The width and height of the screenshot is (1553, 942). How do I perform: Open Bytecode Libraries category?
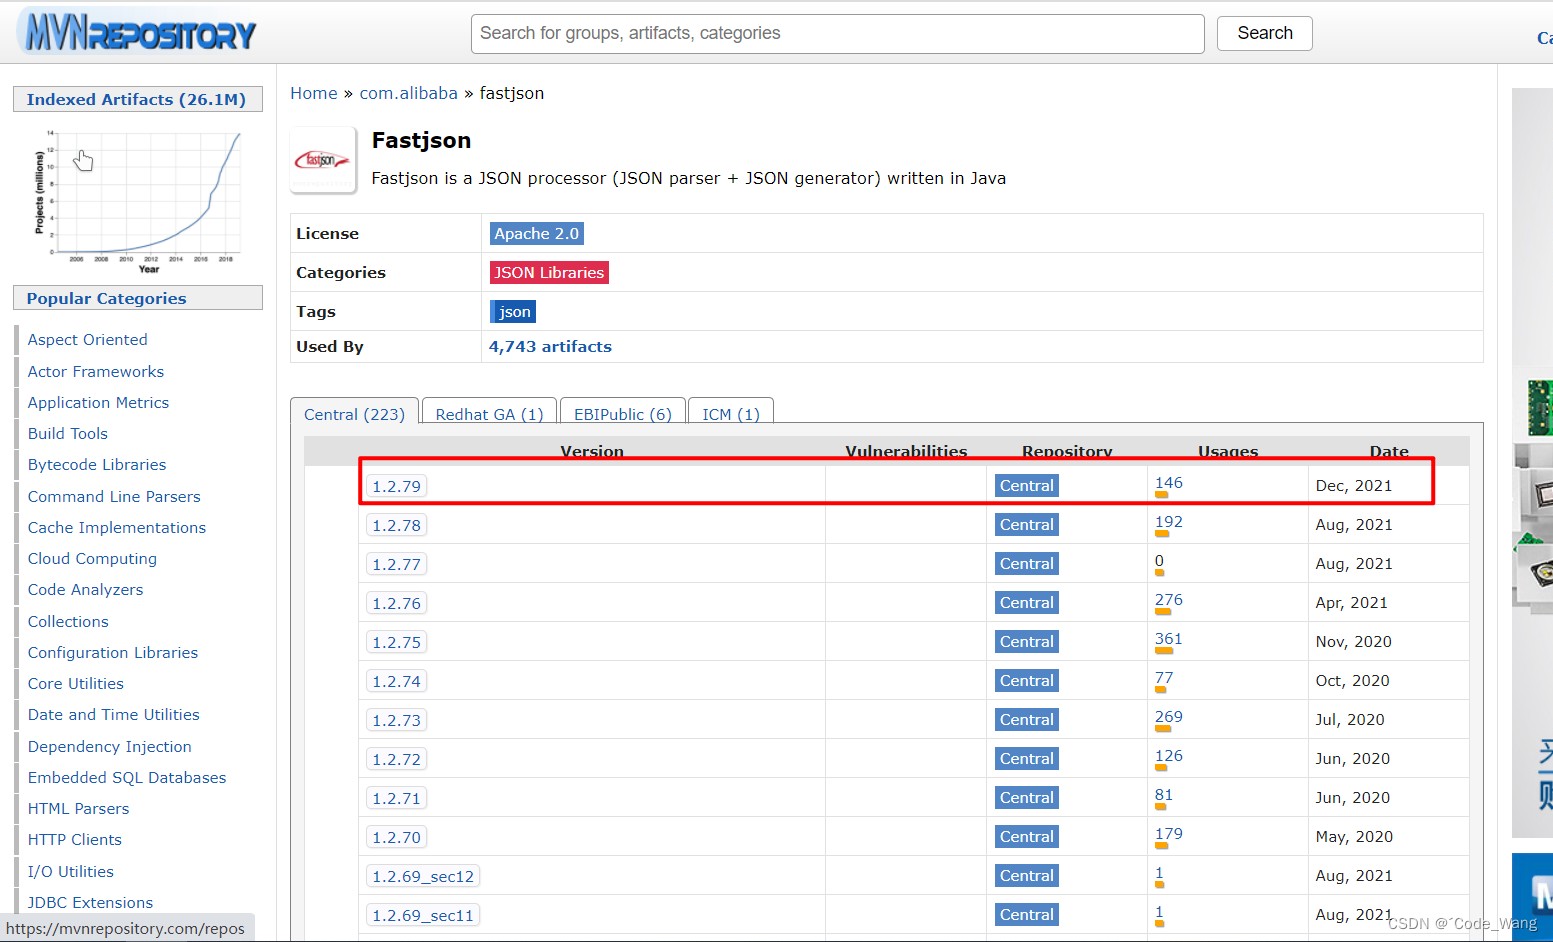(x=97, y=465)
